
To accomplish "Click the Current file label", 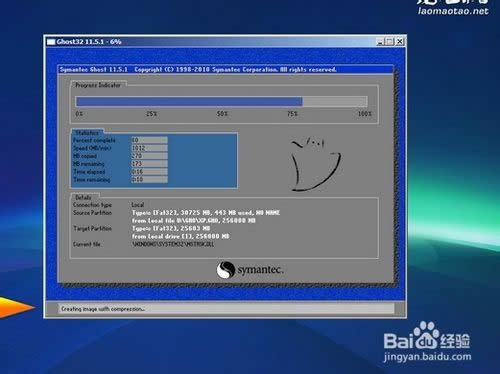I will (x=87, y=244).
